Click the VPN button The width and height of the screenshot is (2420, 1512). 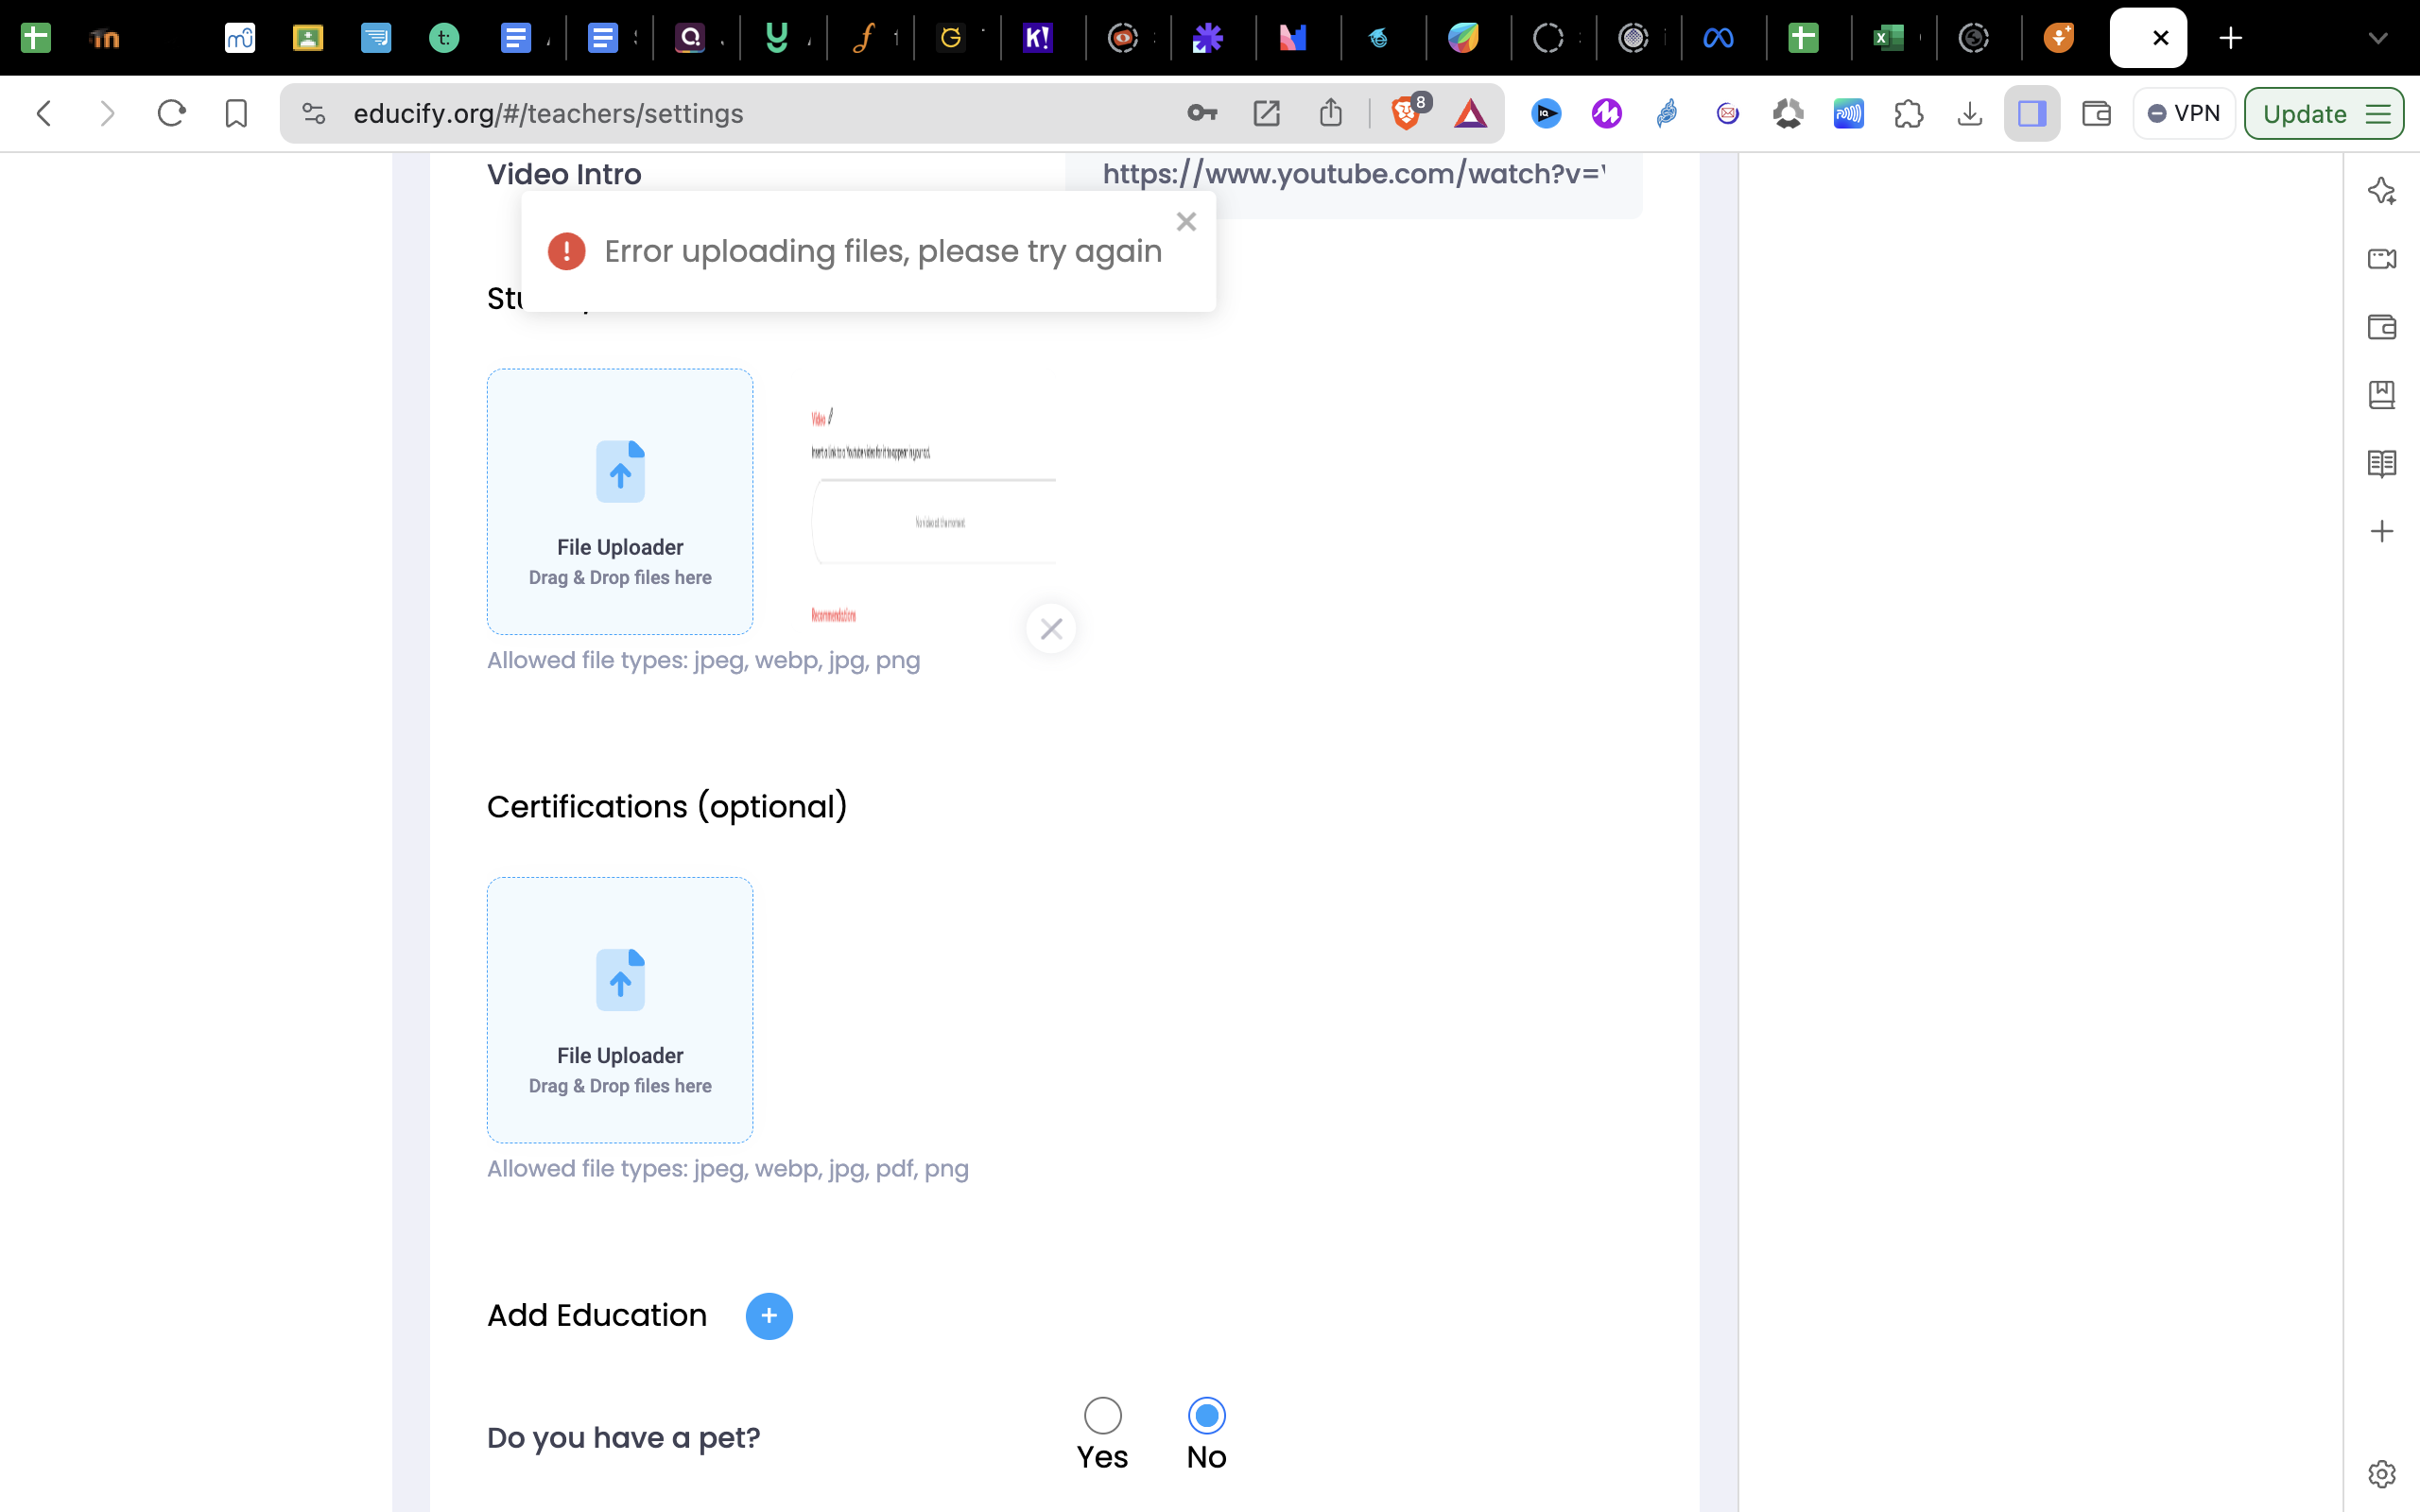[x=2184, y=114]
